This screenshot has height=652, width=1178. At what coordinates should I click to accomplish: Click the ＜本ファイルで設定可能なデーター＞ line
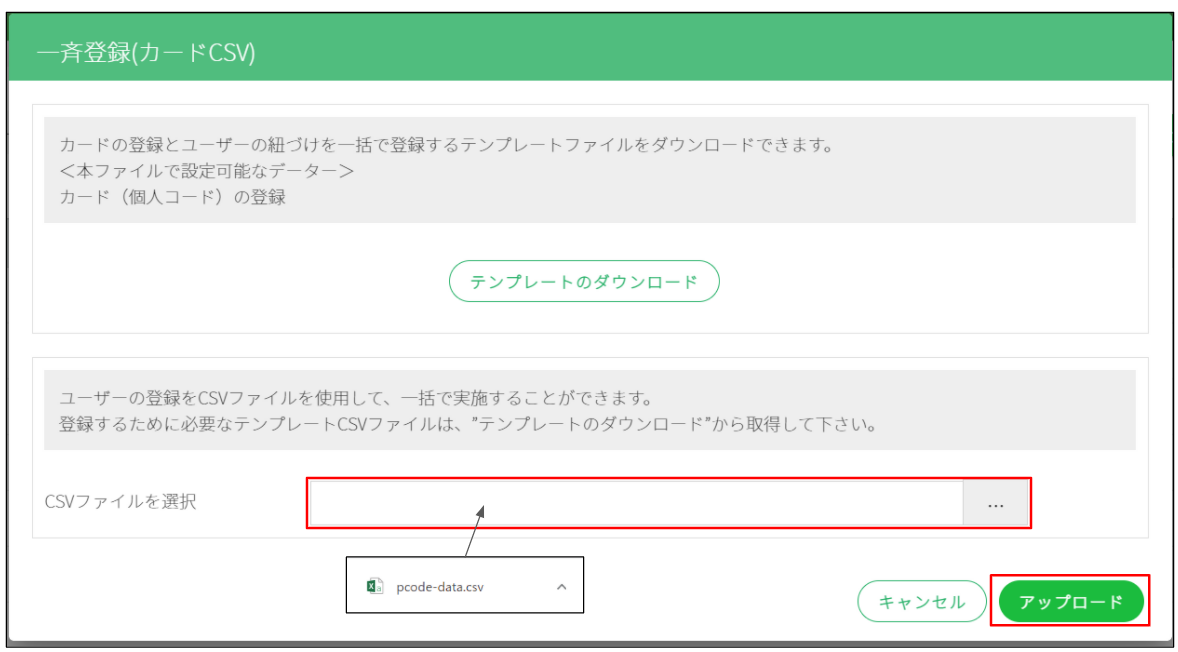point(207,171)
